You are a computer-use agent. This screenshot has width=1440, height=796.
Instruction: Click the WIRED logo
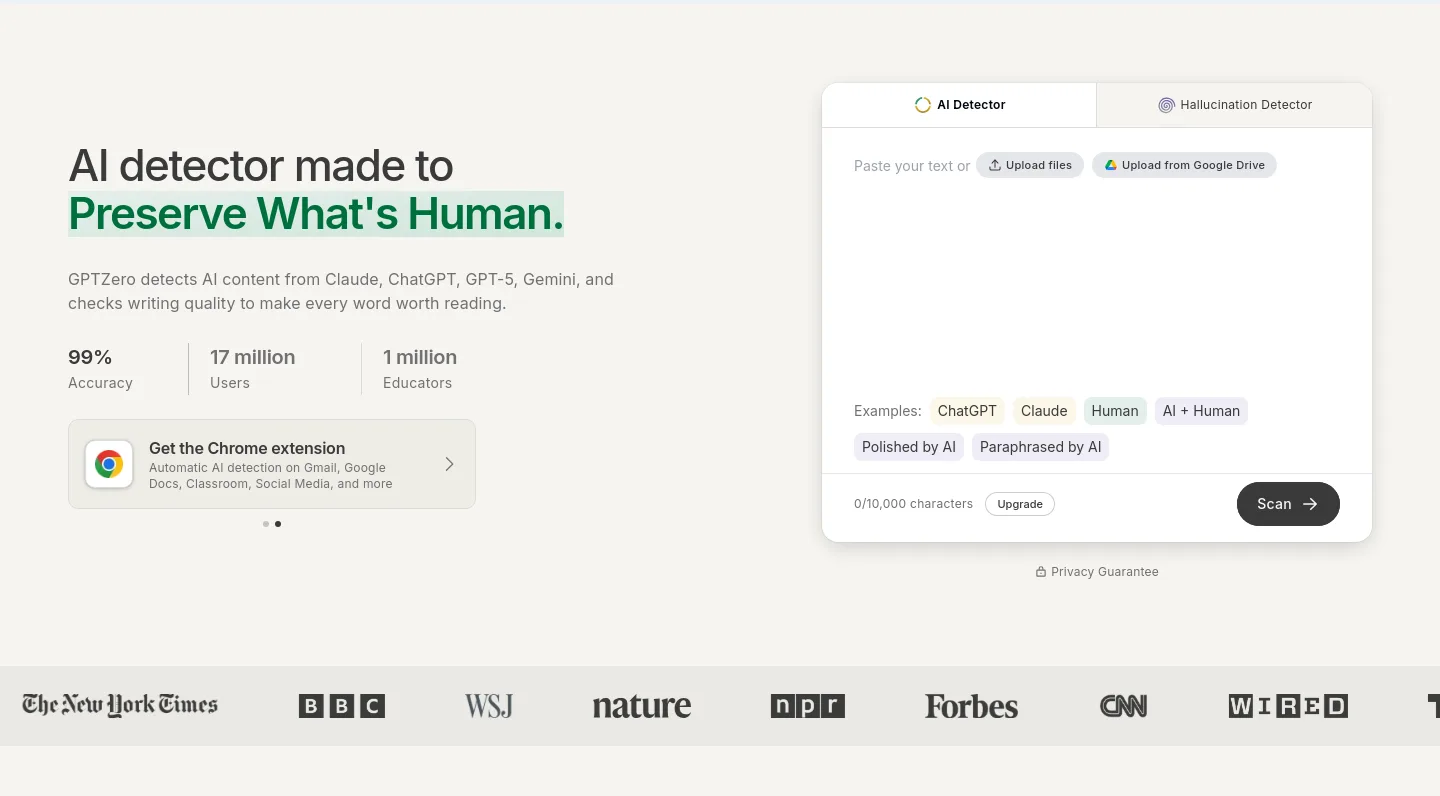(x=1288, y=706)
